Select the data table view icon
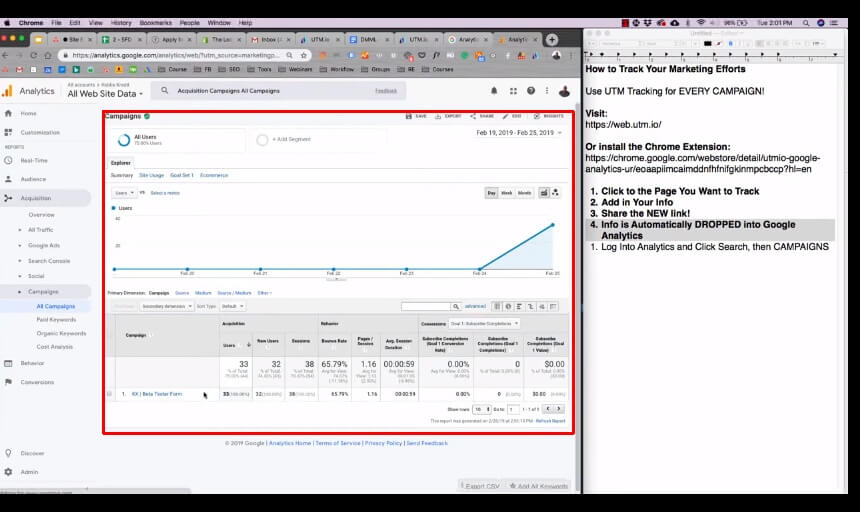The image size is (860, 512). click(497, 306)
